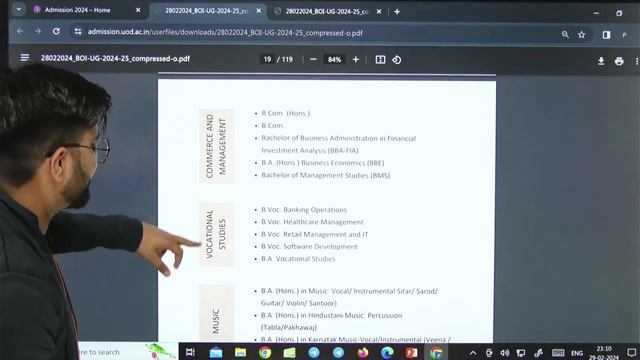Click the ENG language indicator
Screen dimensions: 640x360
tap(576, 353)
